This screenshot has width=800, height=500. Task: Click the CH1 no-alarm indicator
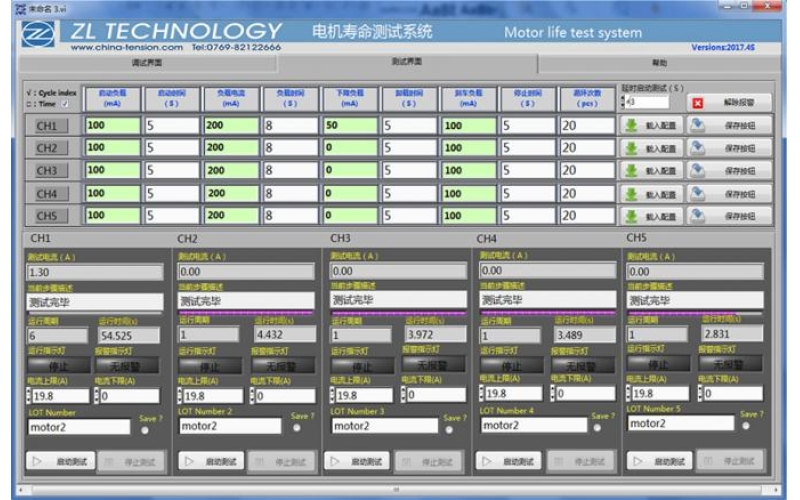click(x=127, y=365)
